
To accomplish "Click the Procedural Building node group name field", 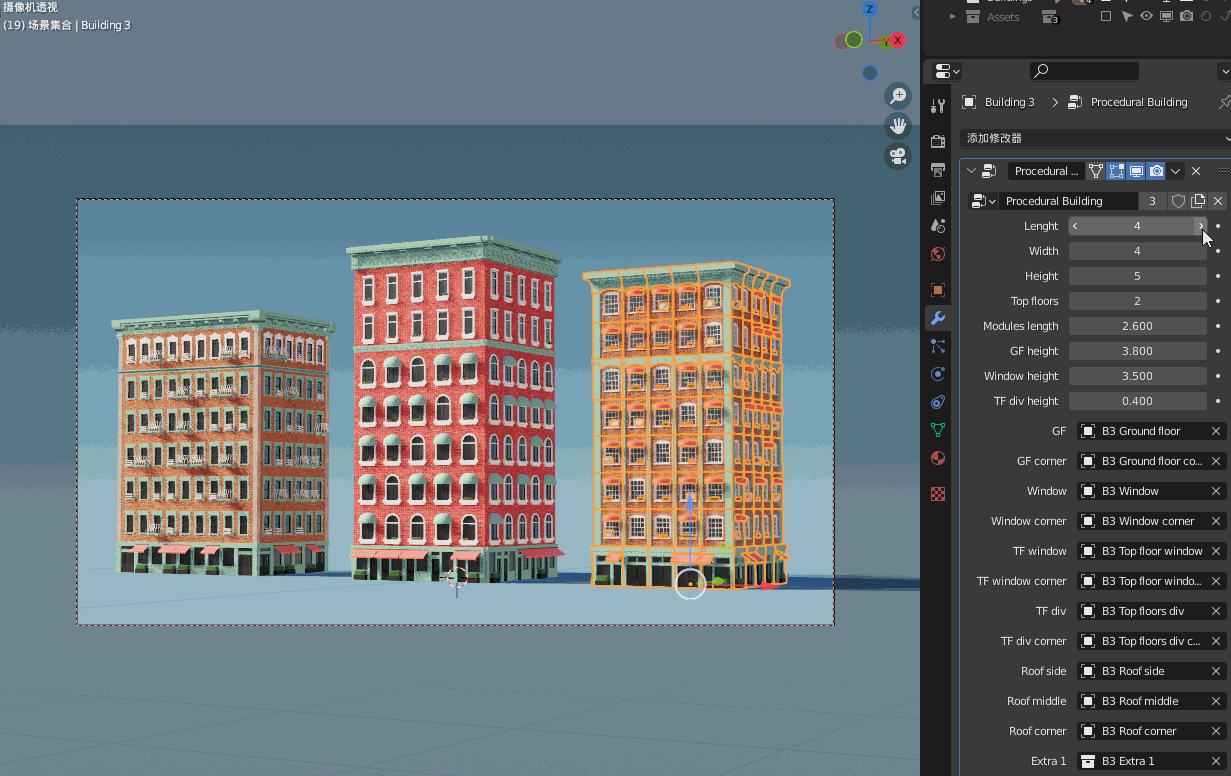I will (x=1068, y=201).
